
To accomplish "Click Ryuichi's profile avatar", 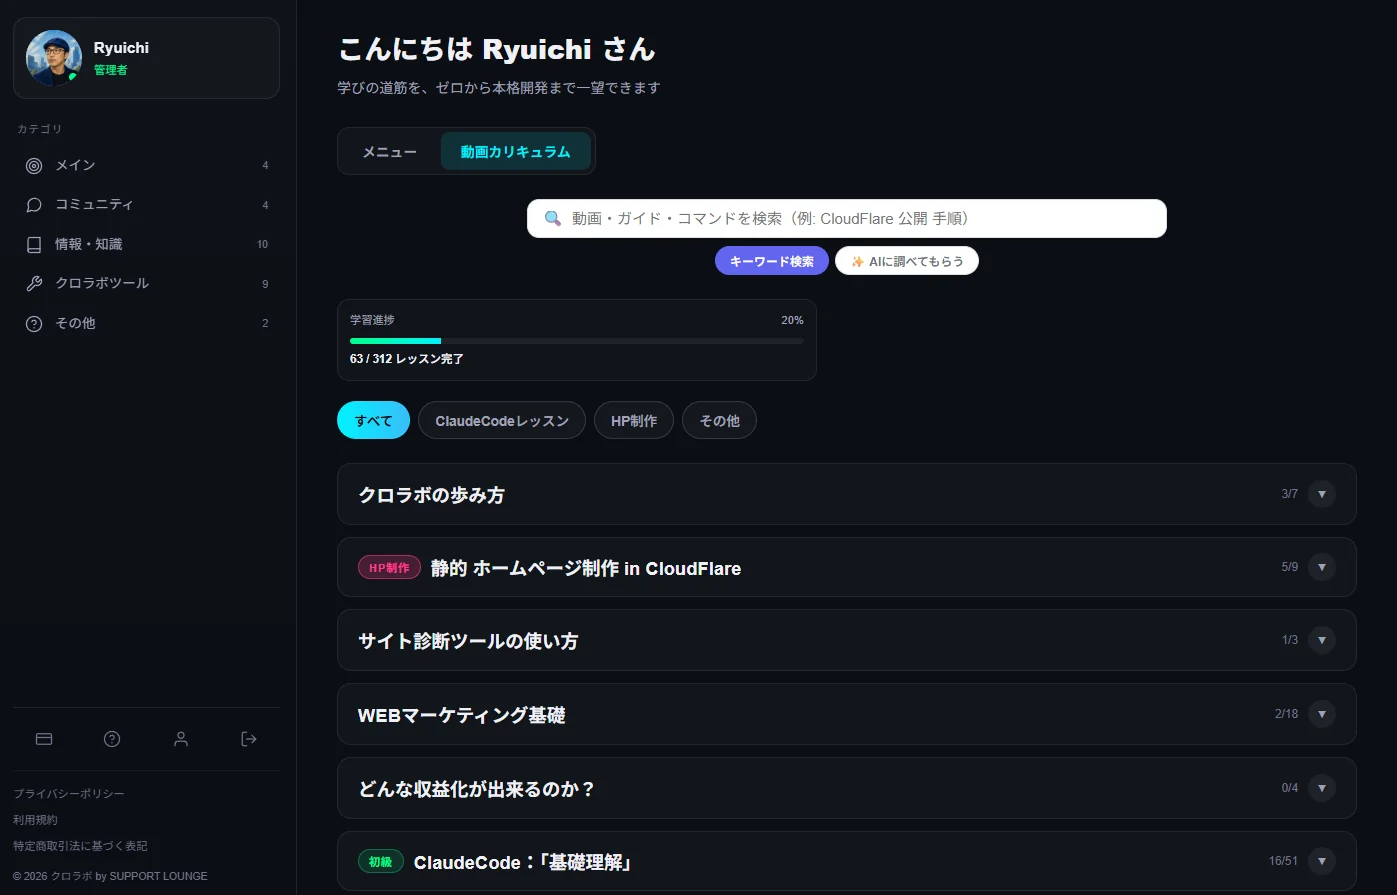I will click(x=54, y=58).
